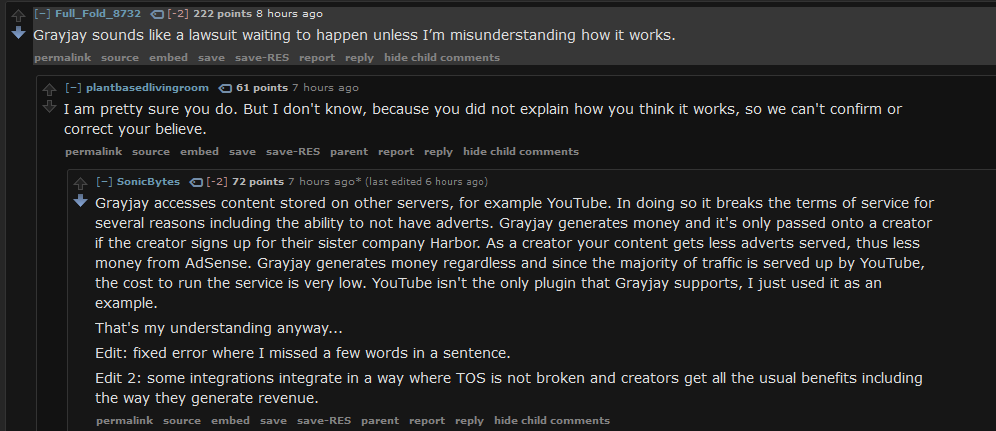Upvote SonicBytes' comment
996x431 pixels.
click(x=81, y=184)
